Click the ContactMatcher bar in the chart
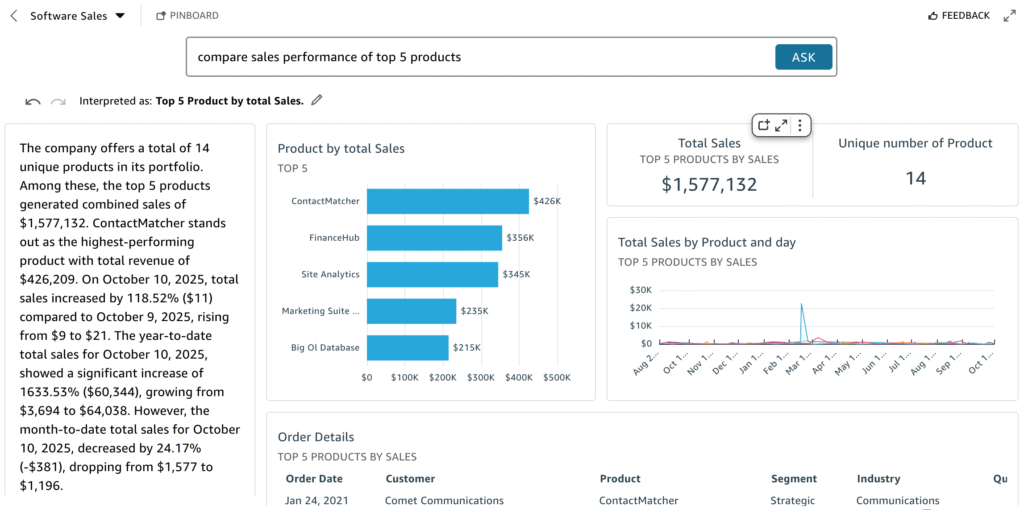Viewport: 1024px width, 510px height. click(x=447, y=201)
